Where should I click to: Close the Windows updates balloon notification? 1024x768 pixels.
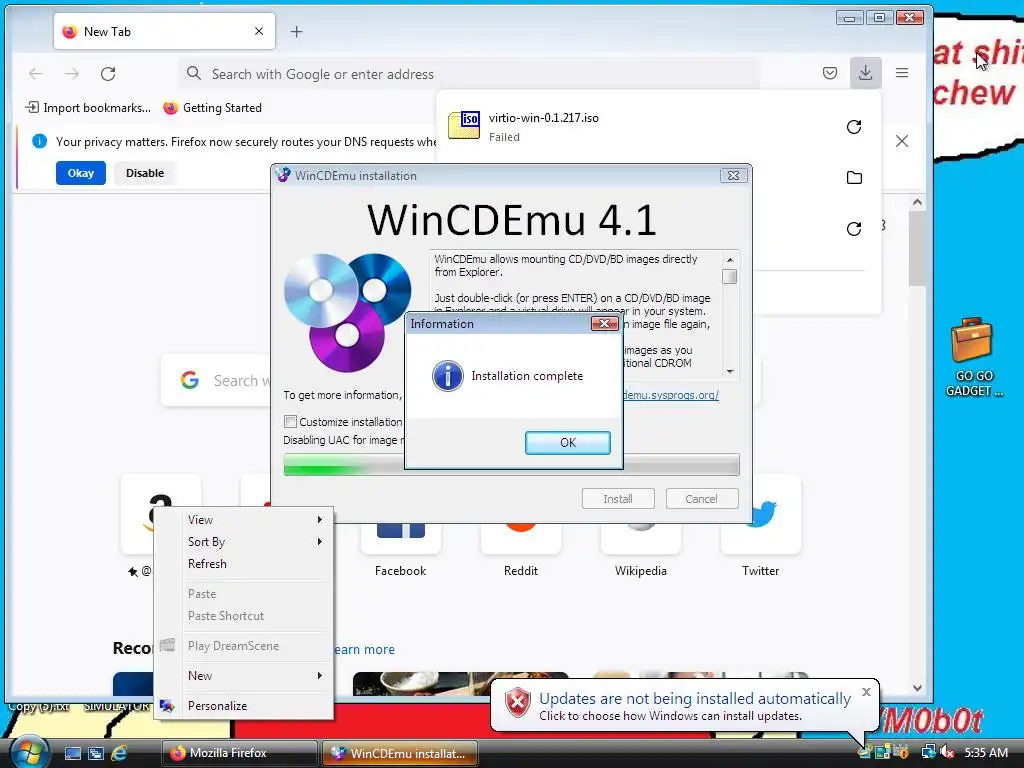(866, 692)
